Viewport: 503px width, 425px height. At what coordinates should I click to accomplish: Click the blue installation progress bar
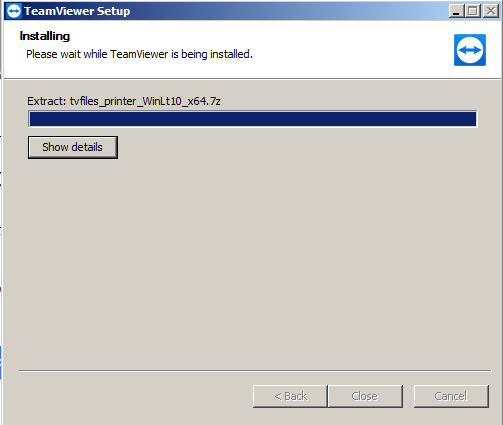[253, 119]
